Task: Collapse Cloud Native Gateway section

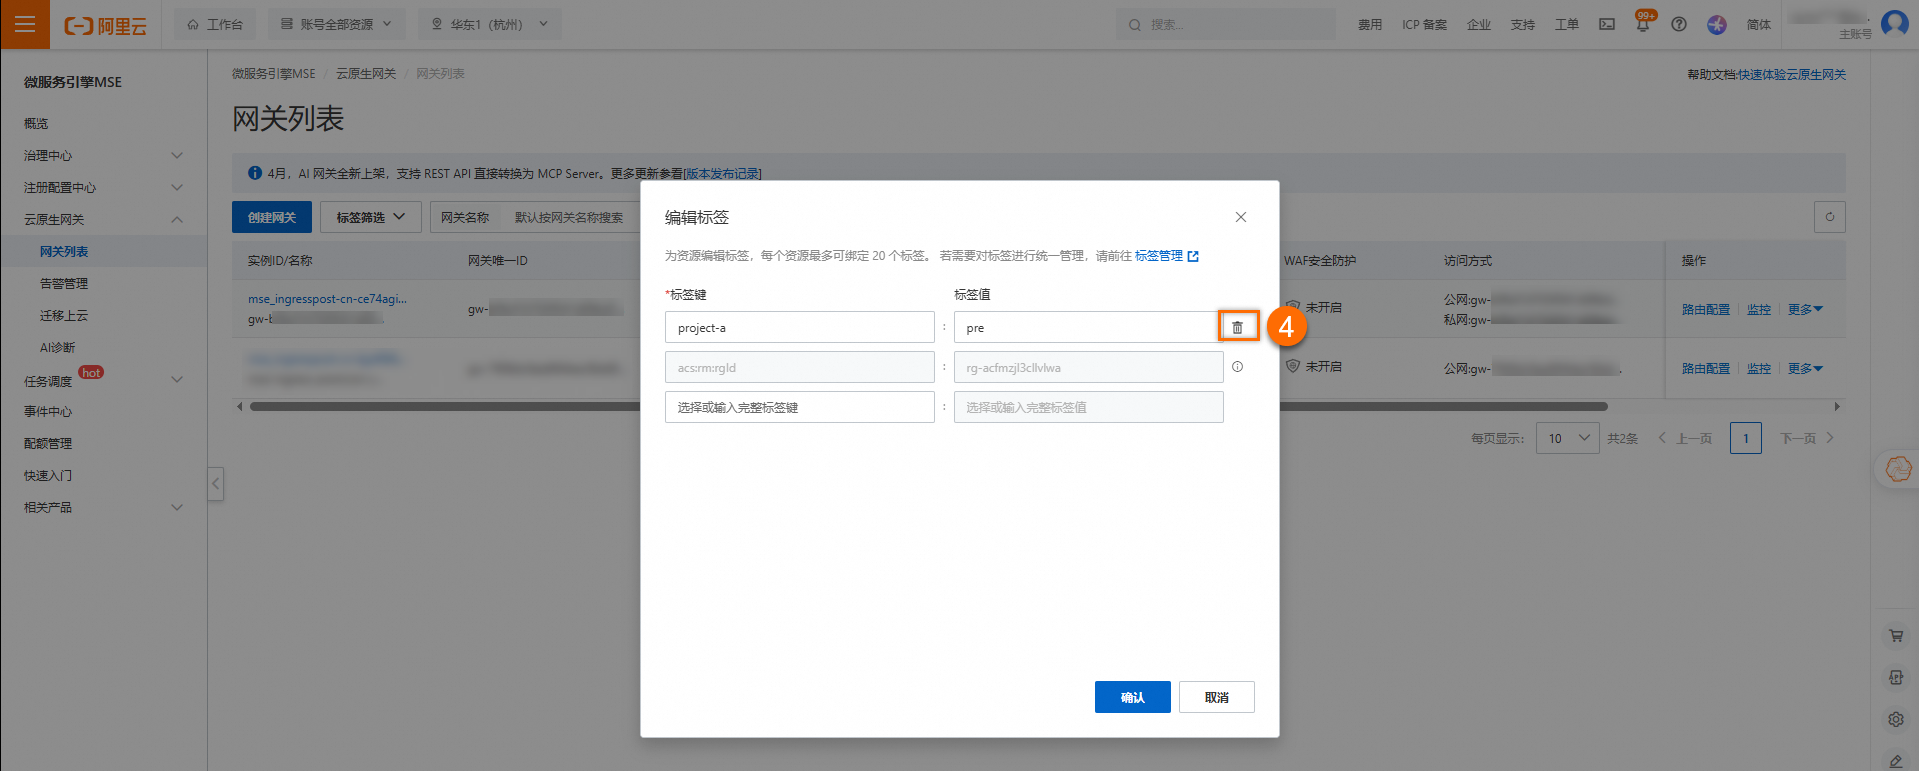Action: coord(104,219)
